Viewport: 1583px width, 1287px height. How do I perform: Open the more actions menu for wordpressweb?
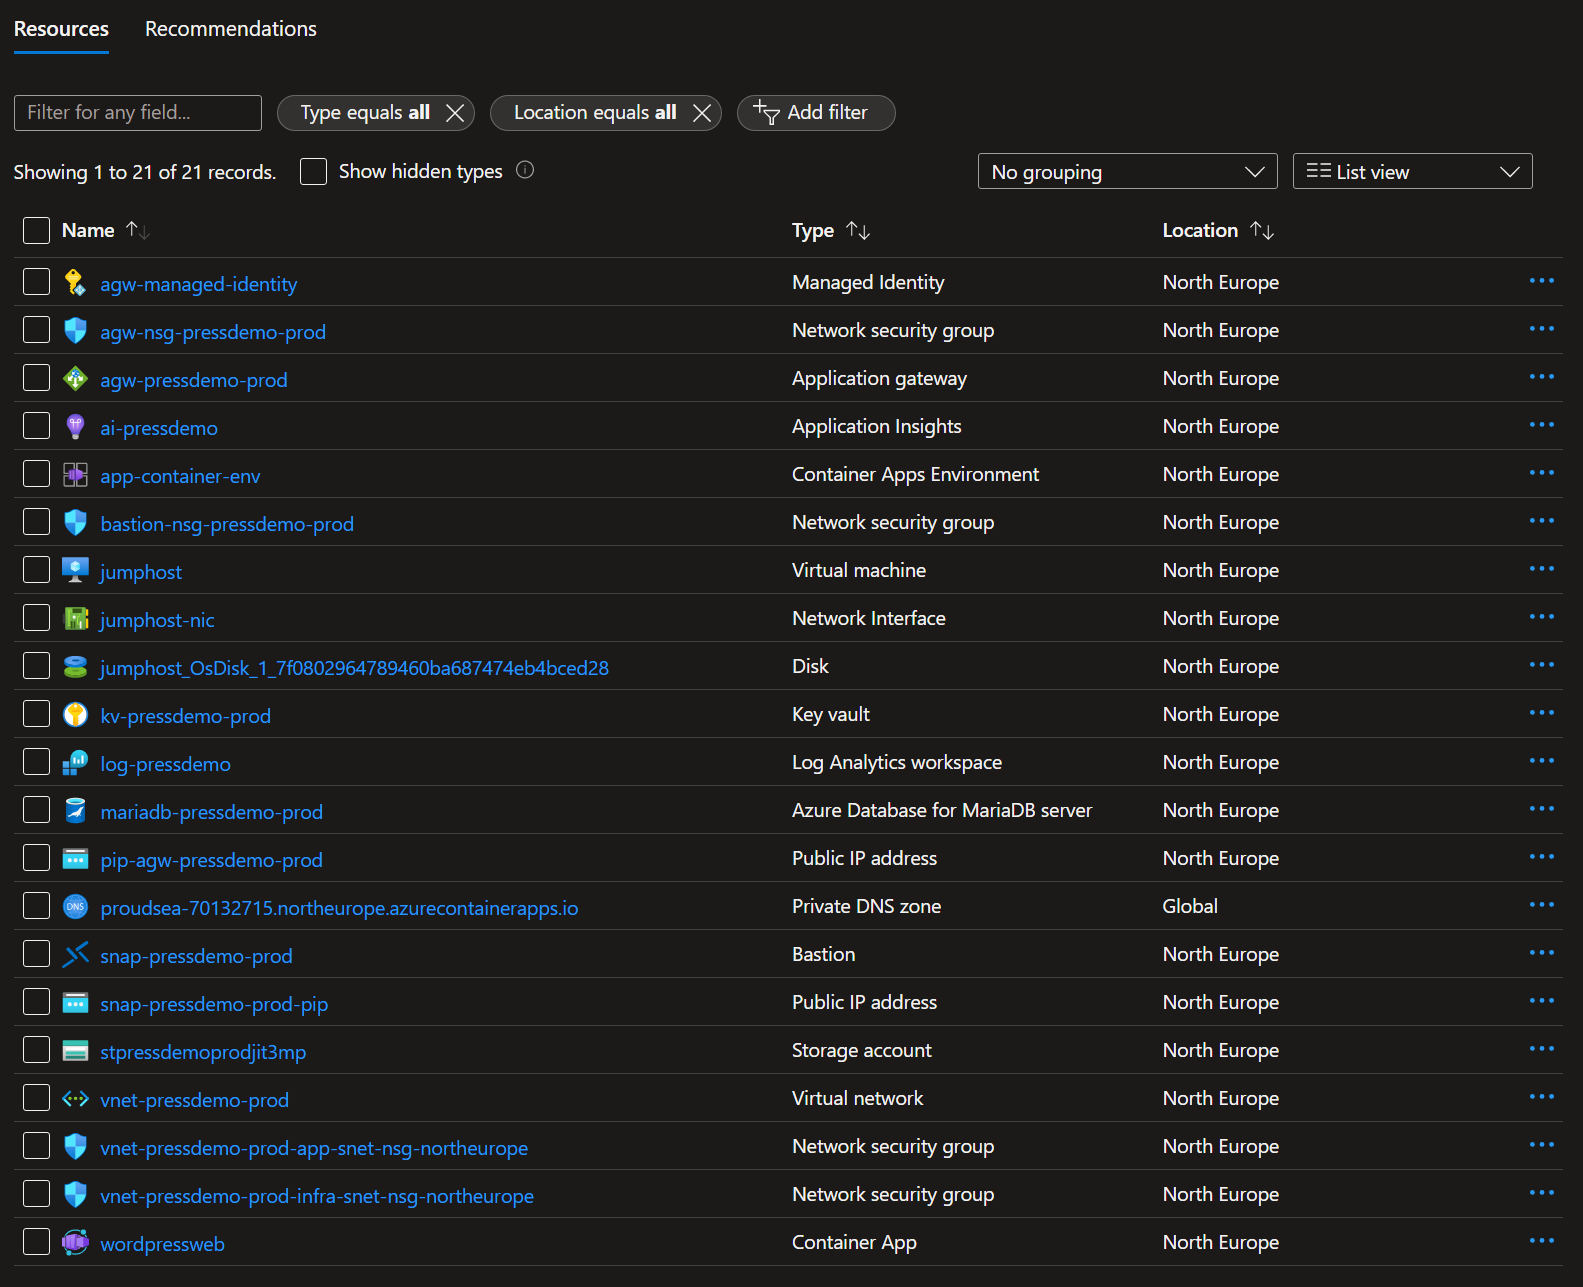coord(1541,1241)
